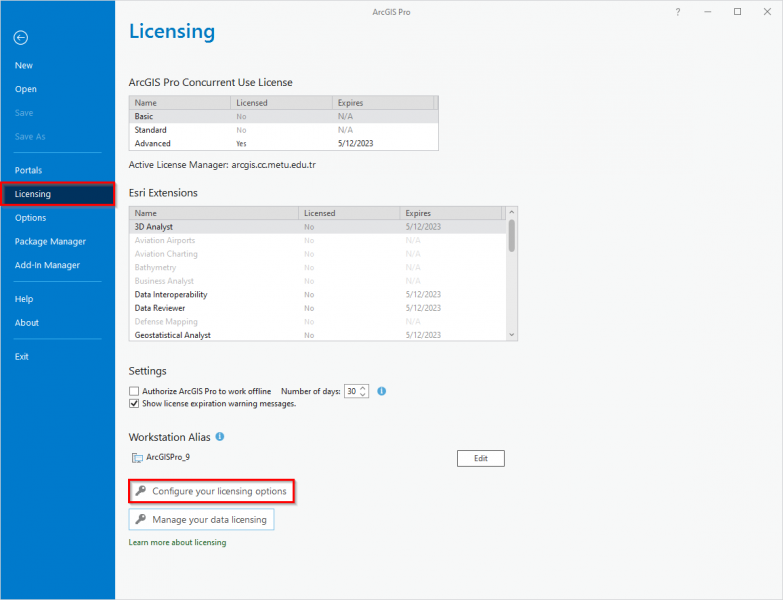Select Bathymetry extension row
The width and height of the screenshot is (783, 600).
(318, 268)
